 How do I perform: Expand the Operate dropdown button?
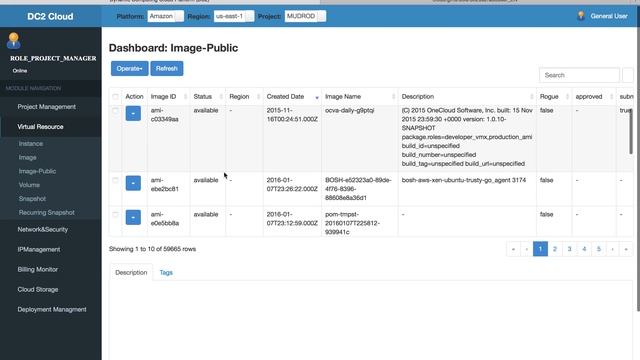click(129, 69)
